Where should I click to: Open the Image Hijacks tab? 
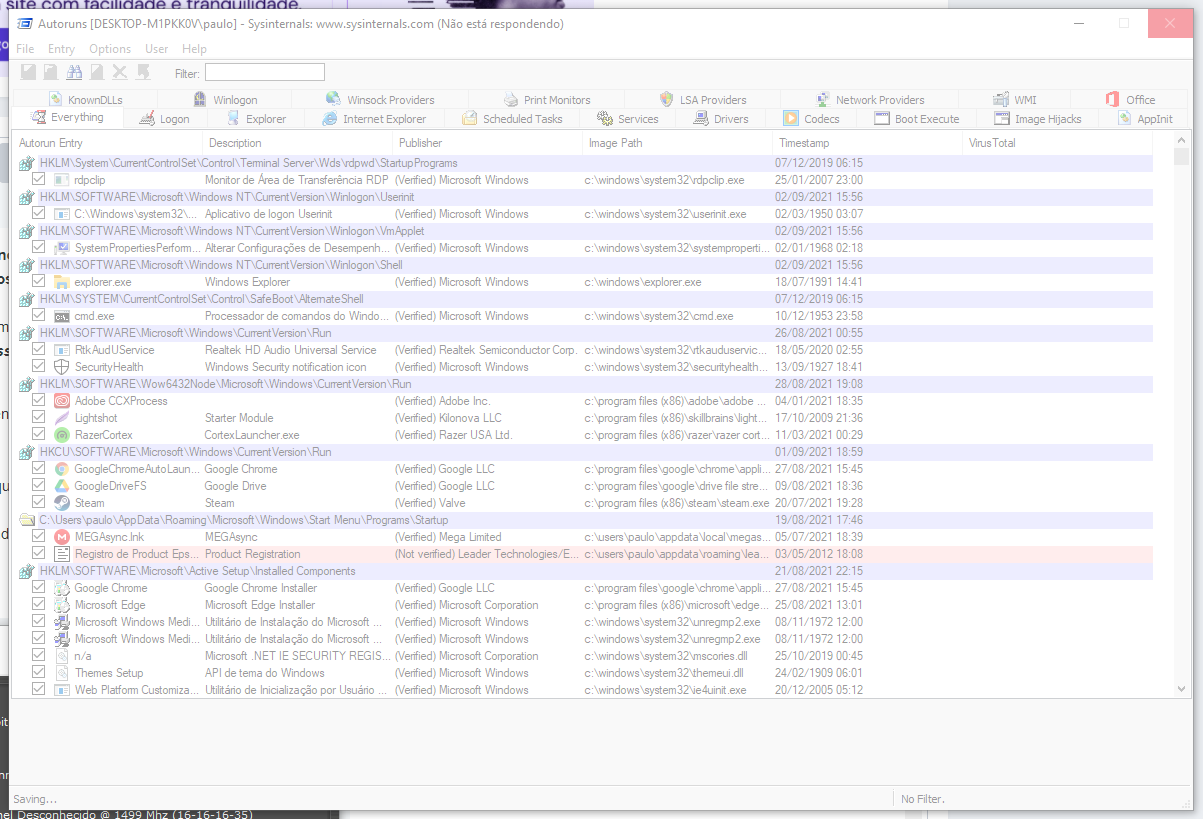(x=1037, y=119)
